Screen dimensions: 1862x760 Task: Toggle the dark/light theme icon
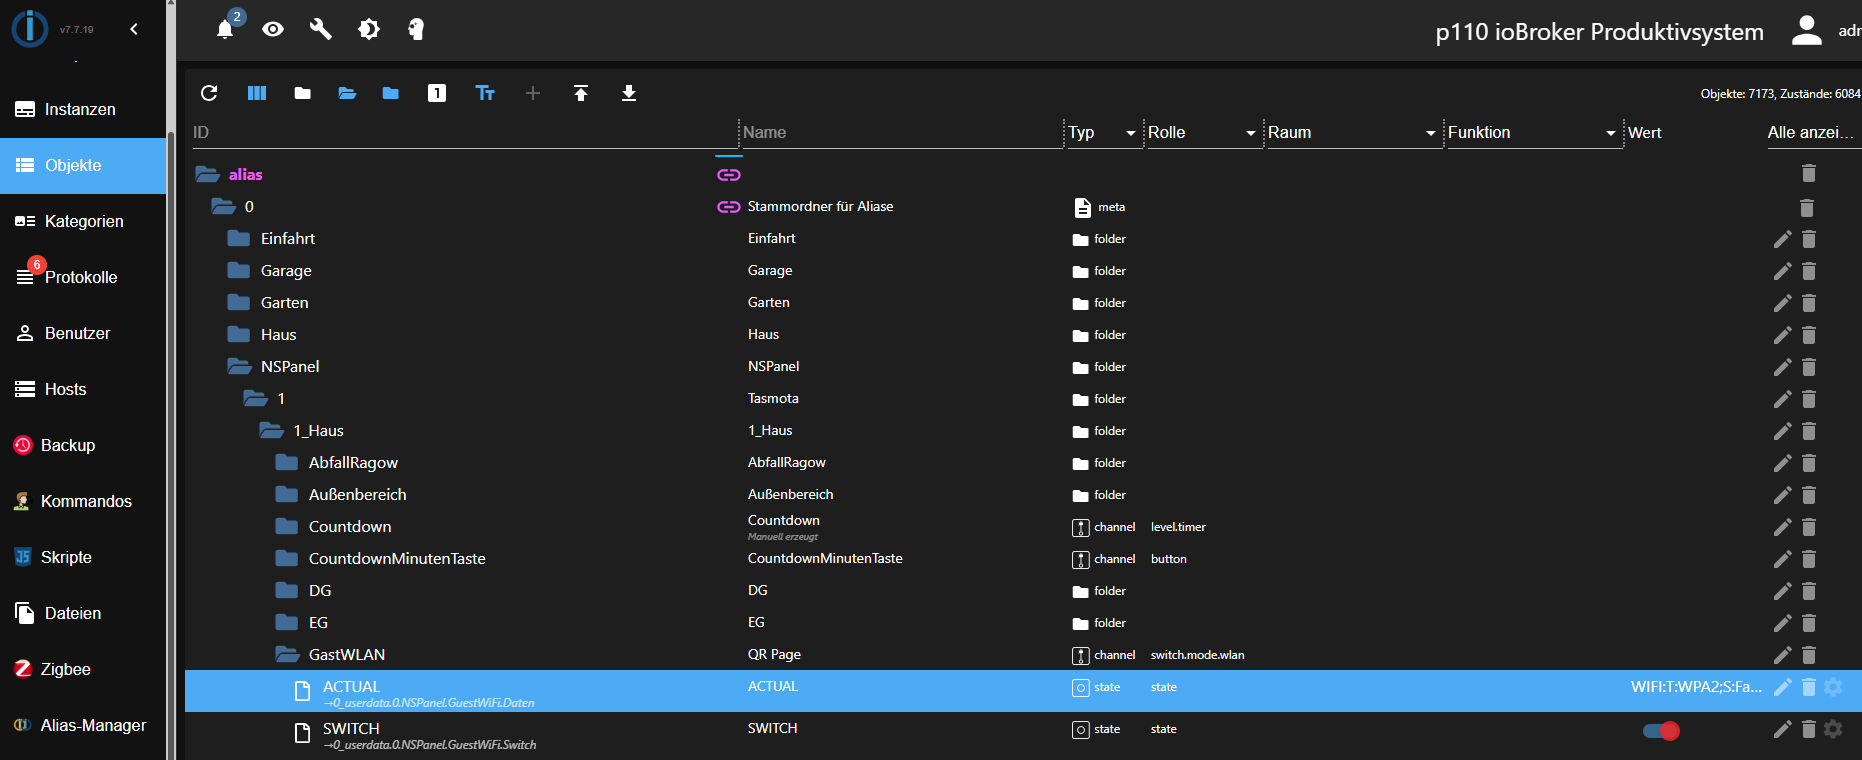pyautogui.click(x=369, y=29)
